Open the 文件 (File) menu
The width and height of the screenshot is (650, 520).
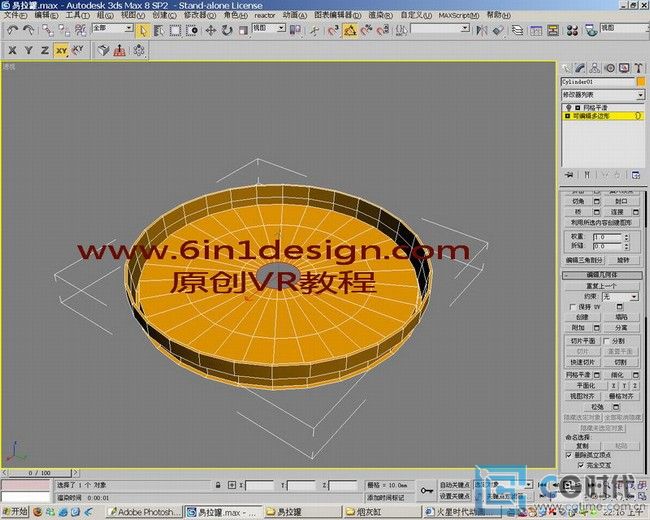pyautogui.click(x=15, y=15)
